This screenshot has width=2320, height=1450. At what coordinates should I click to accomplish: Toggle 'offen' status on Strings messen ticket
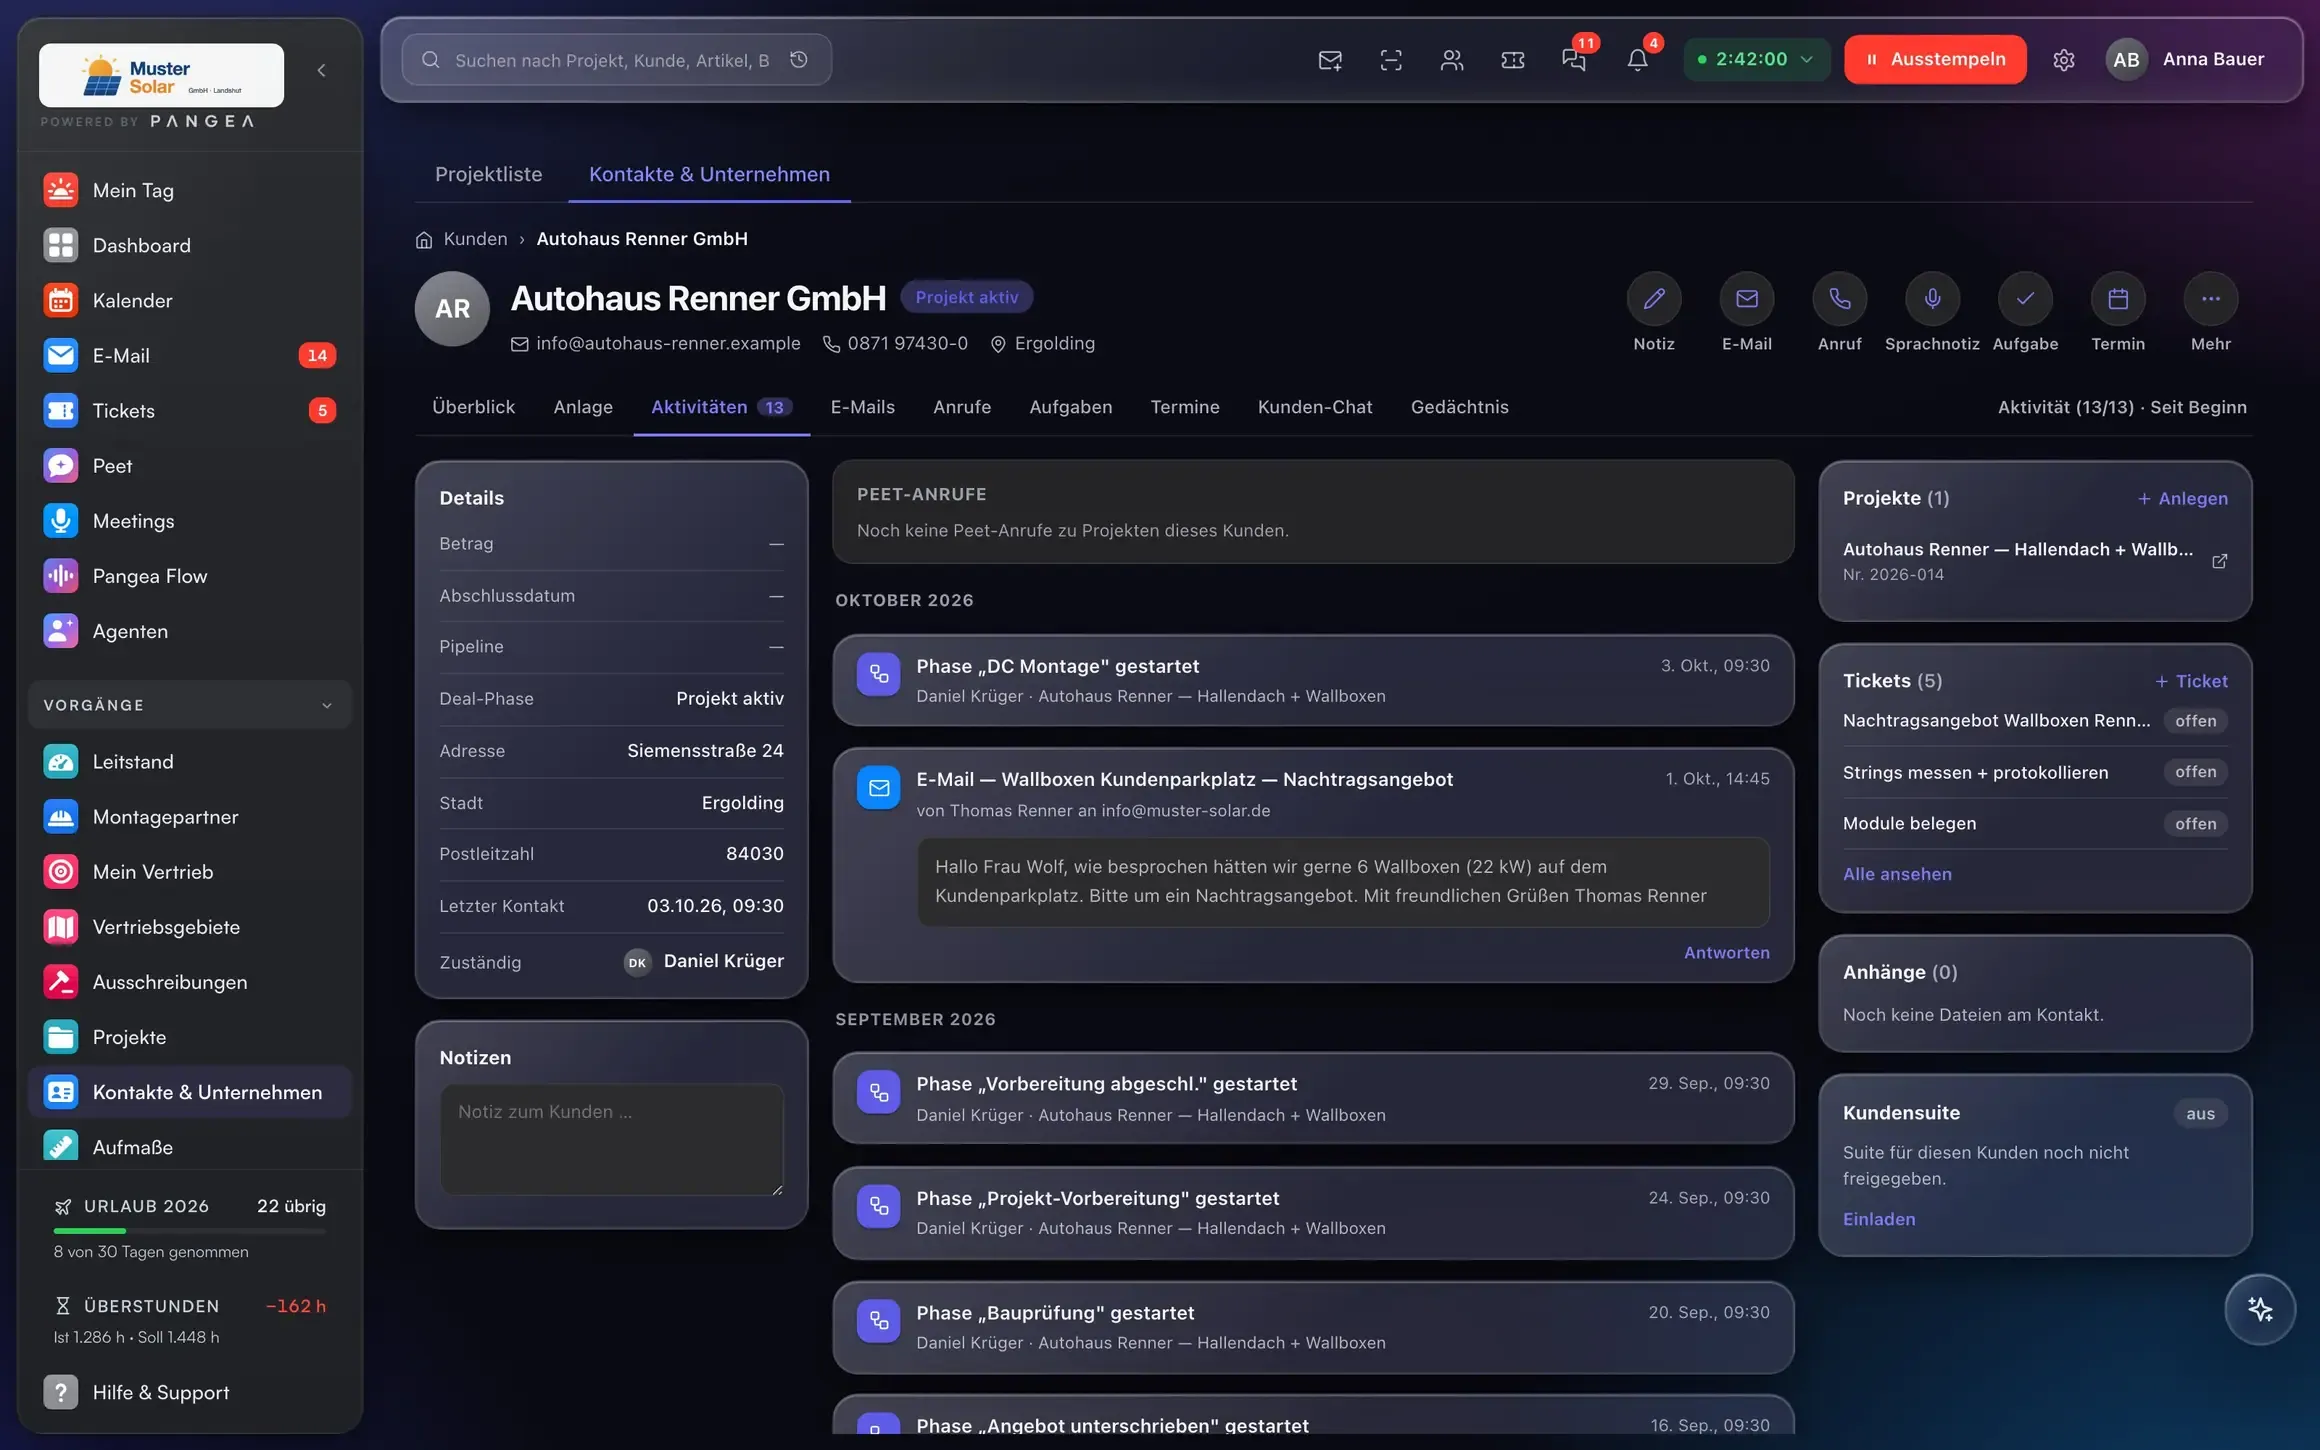[2195, 772]
